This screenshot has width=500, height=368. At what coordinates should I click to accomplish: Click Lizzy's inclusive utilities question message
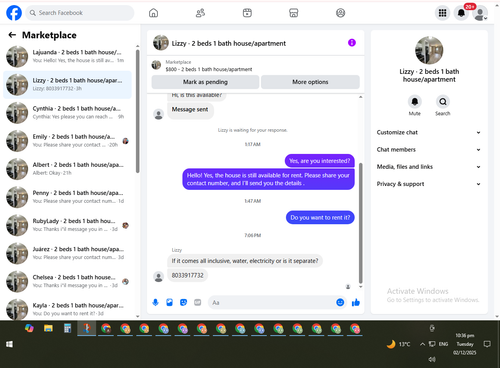[x=245, y=261]
